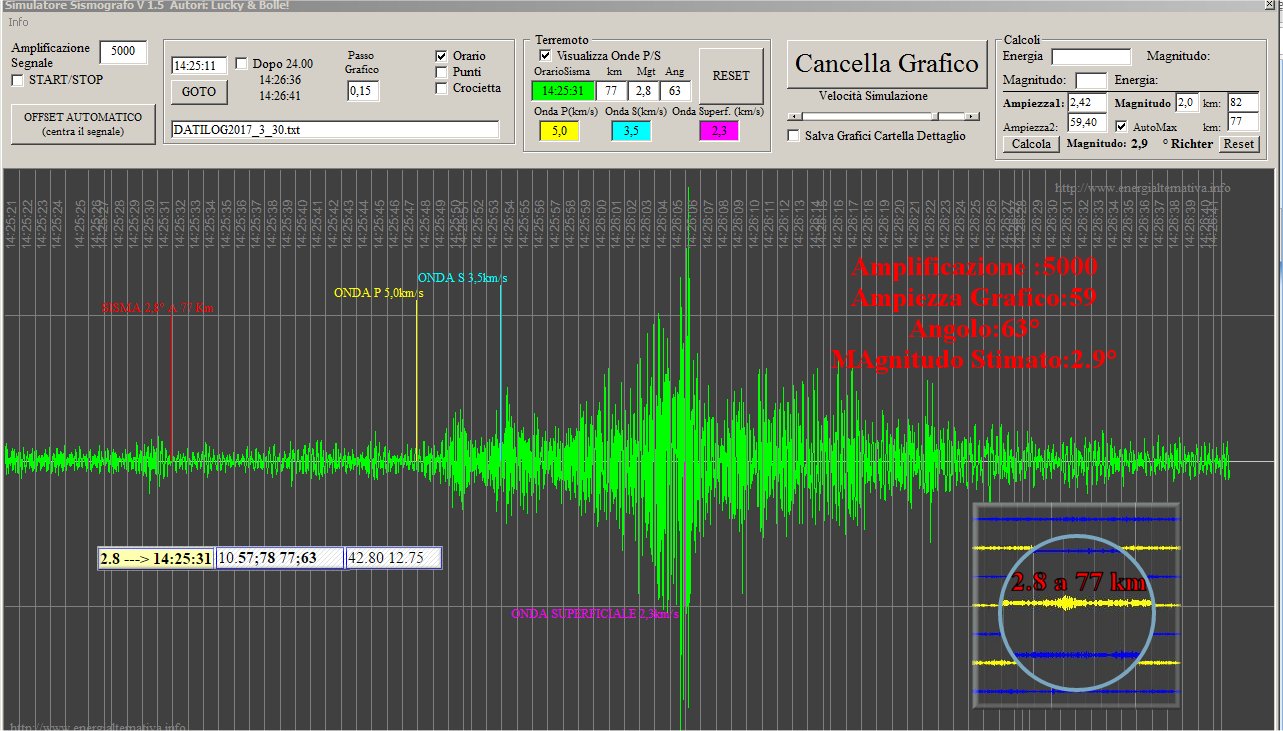Image resolution: width=1283 pixels, height=731 pixels.
Task: Select the Ampiezza1 field showing 2,42
Action: [1087, 103]
